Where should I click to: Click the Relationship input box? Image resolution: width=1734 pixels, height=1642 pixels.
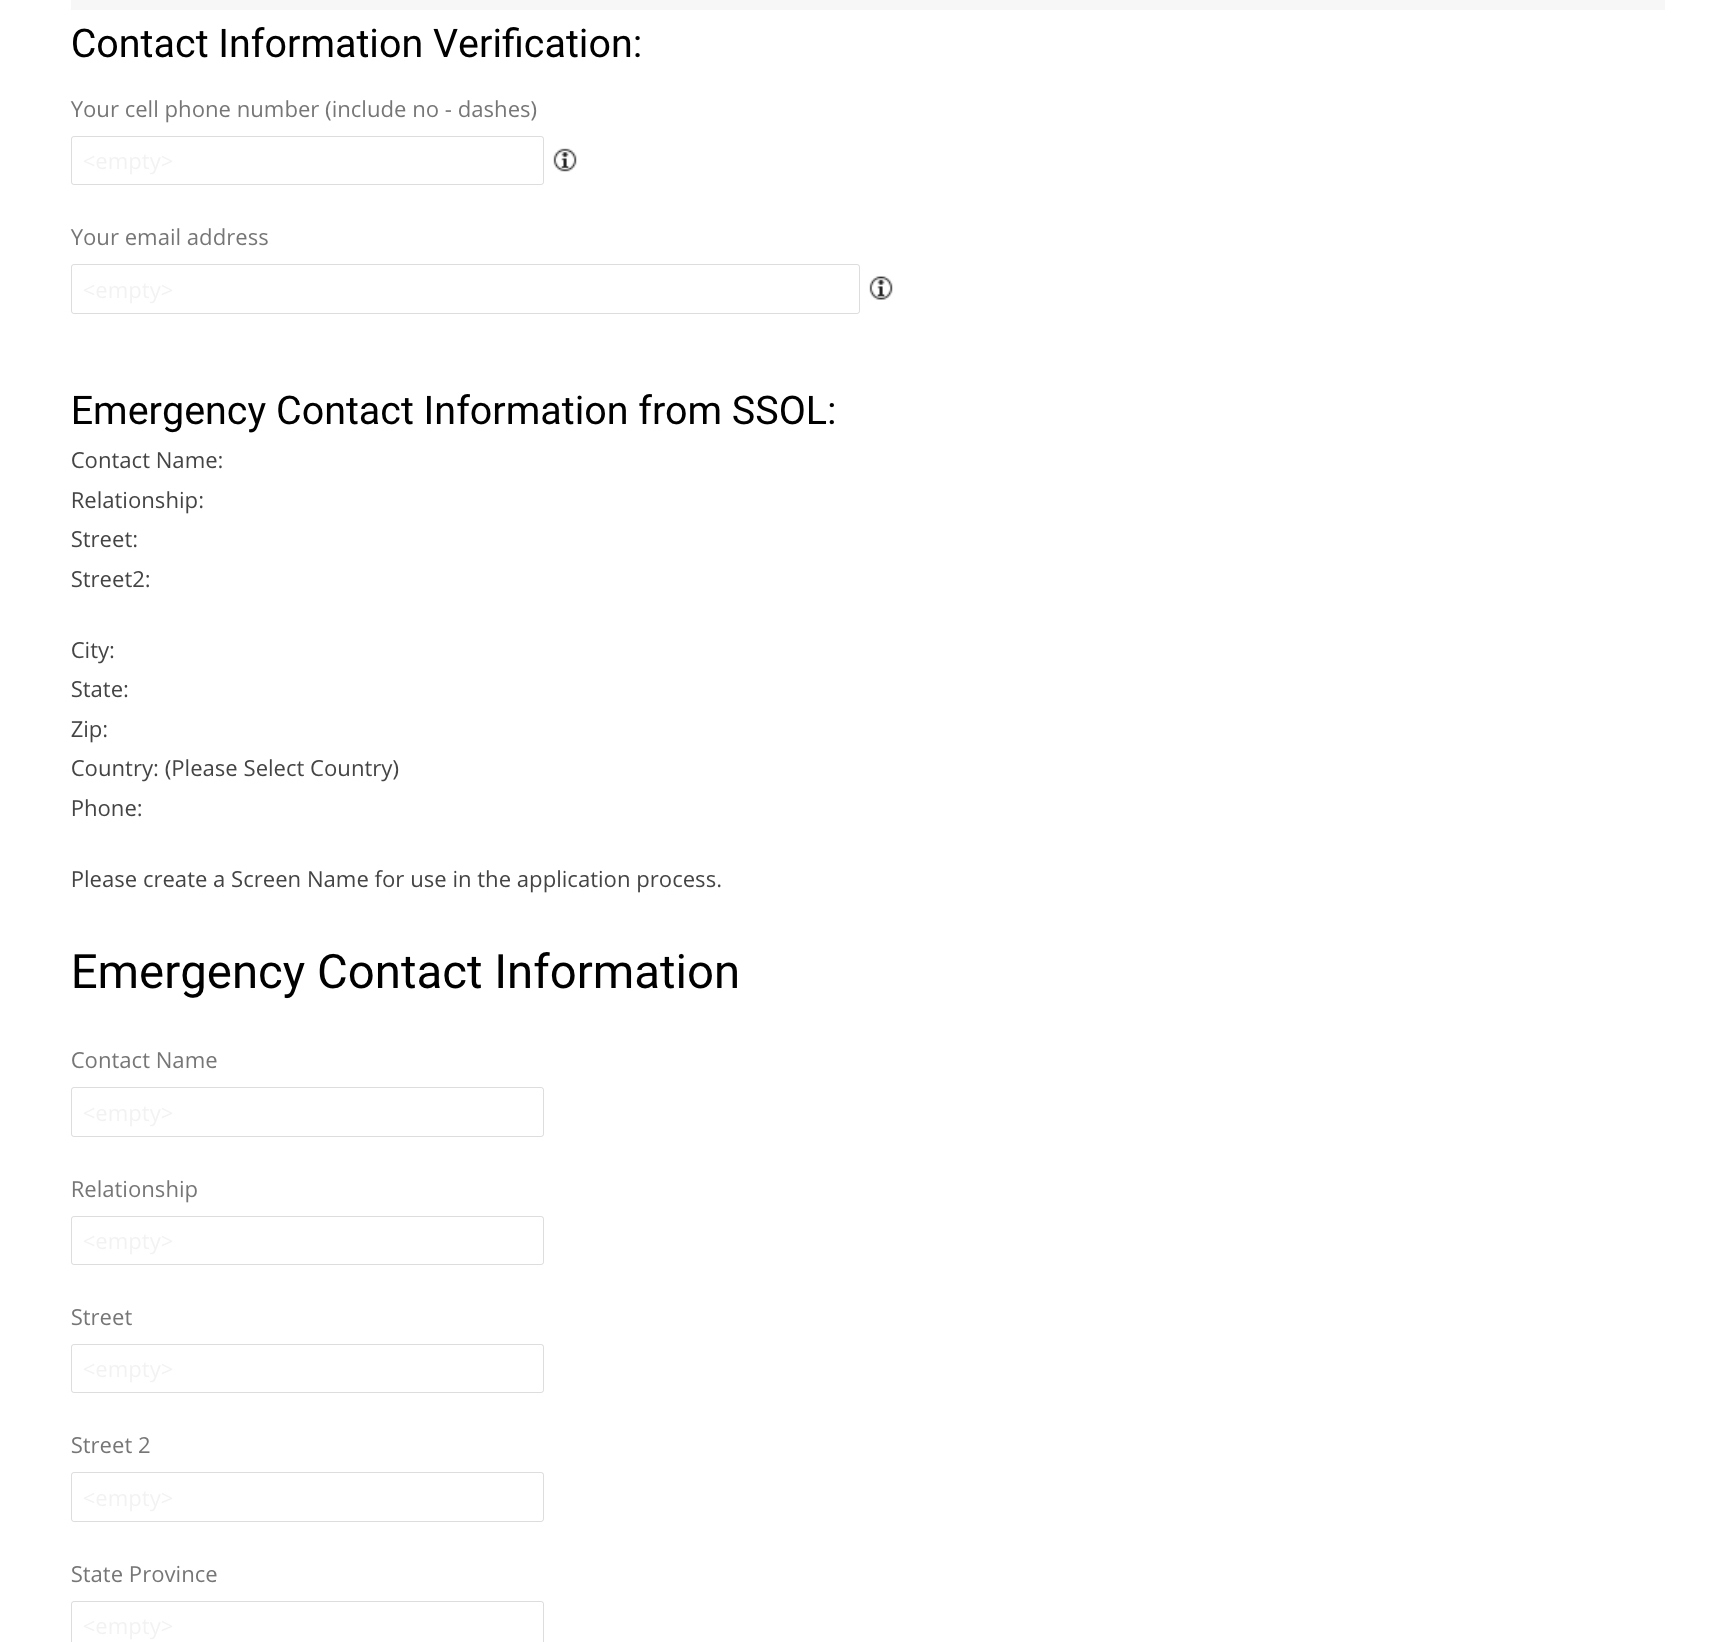coord(307,1241)
